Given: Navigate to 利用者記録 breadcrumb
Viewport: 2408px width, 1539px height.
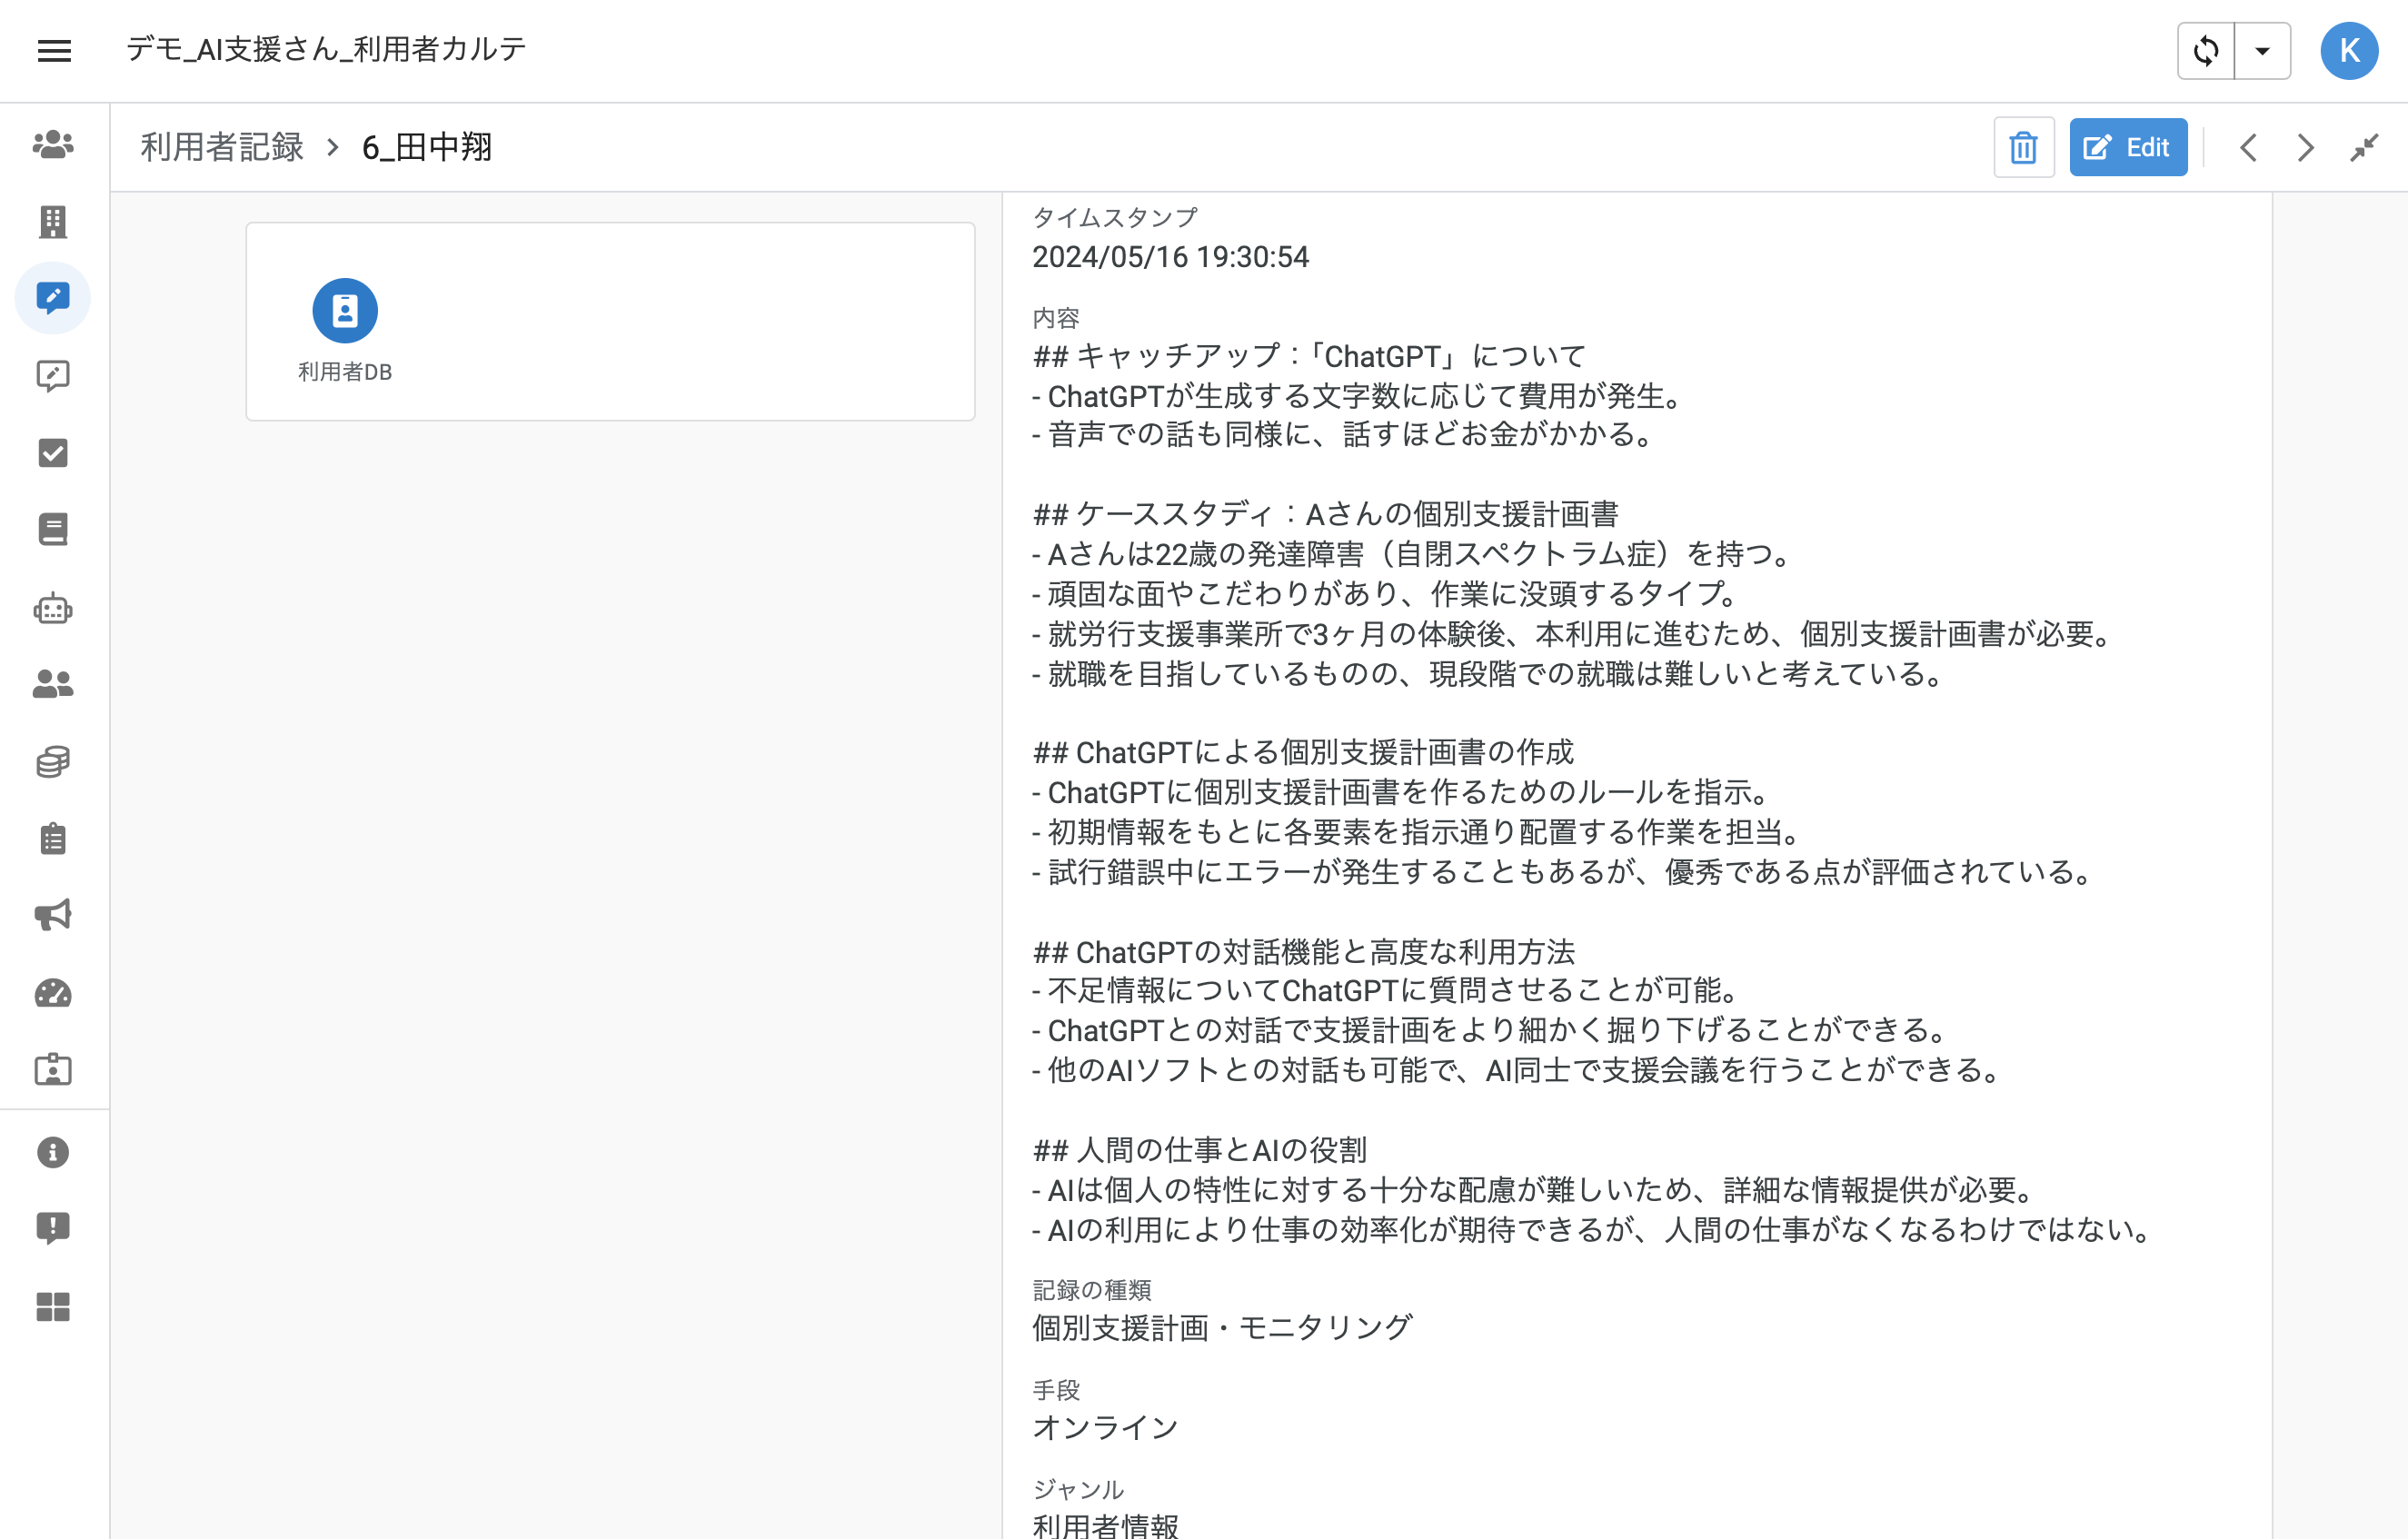Looking at the screenshot, I should pos(221,148).
